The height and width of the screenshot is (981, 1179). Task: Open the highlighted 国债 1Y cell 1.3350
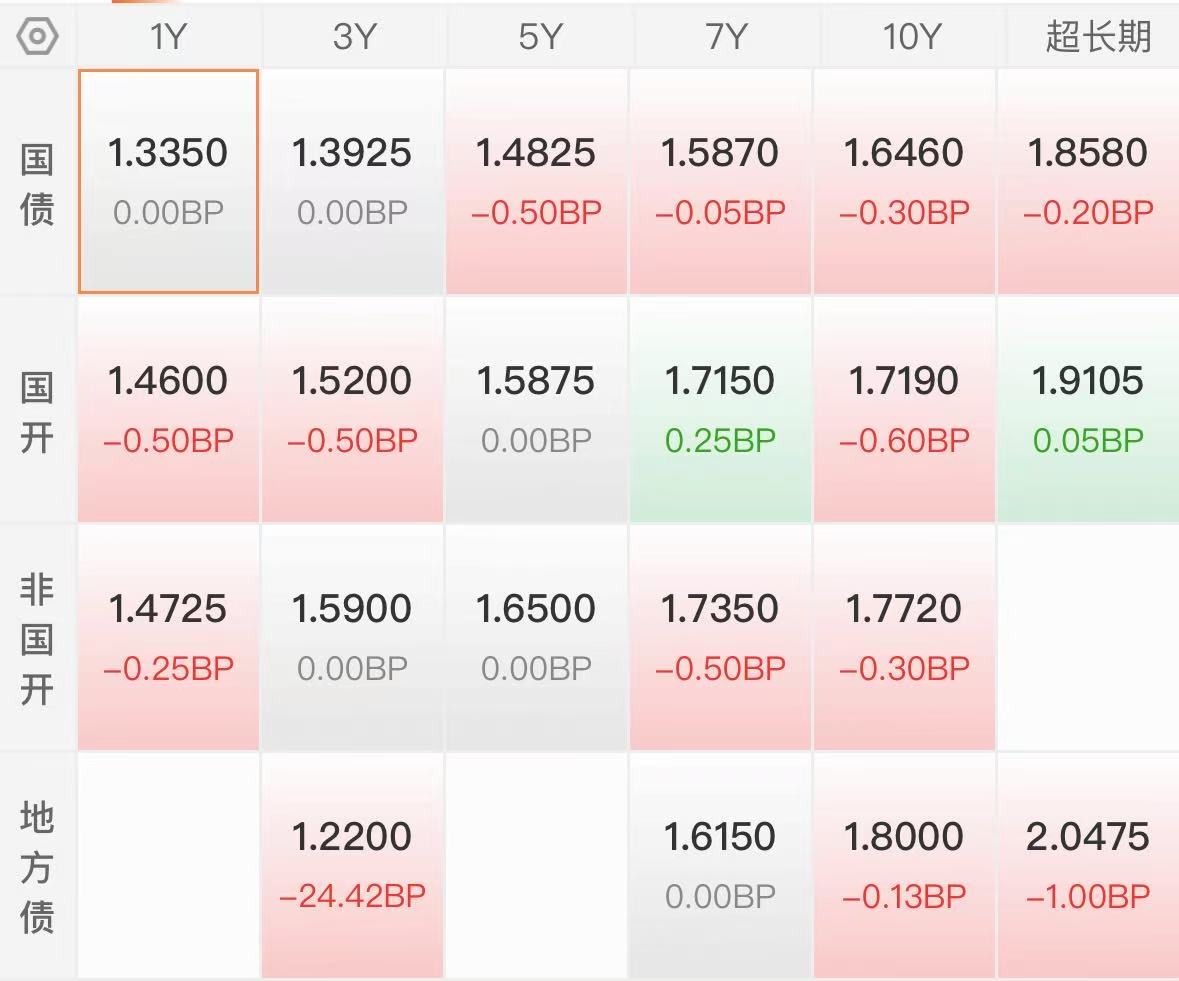[168, 181]
